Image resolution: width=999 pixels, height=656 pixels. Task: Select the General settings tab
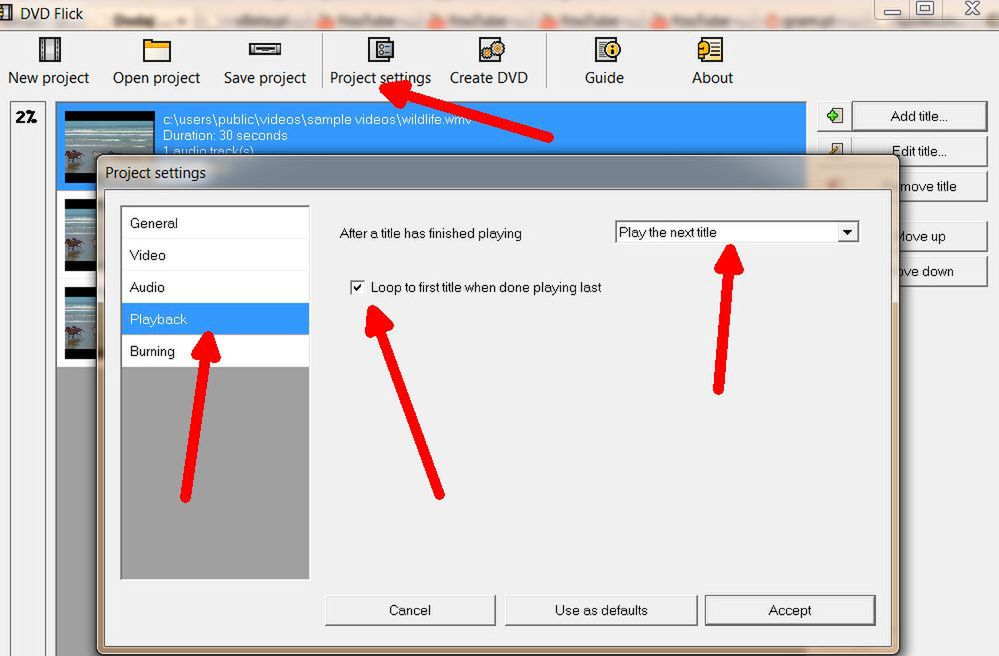pos(215,223)
